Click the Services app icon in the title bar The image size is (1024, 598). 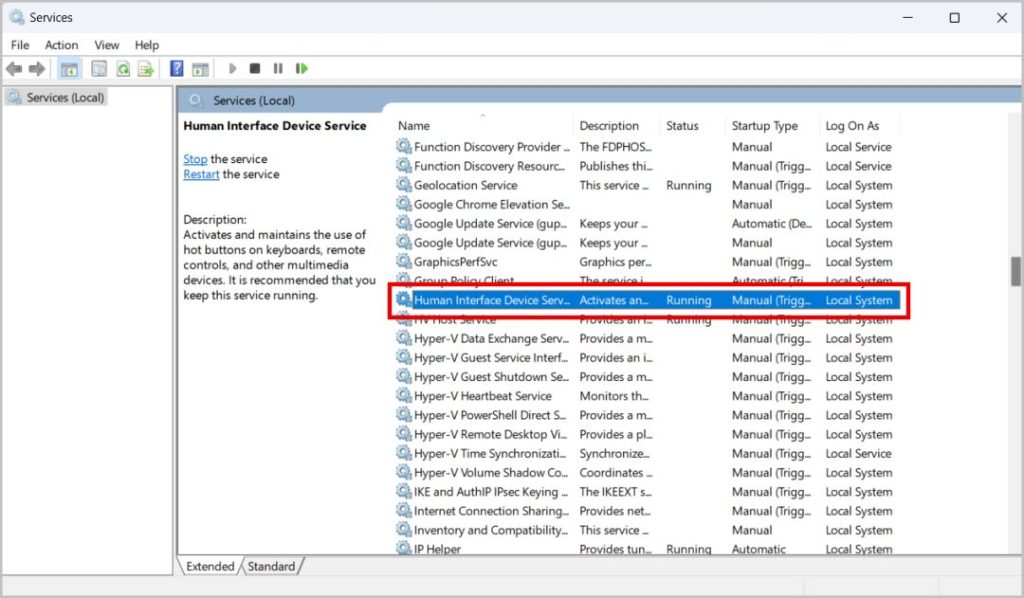point(16,17)
